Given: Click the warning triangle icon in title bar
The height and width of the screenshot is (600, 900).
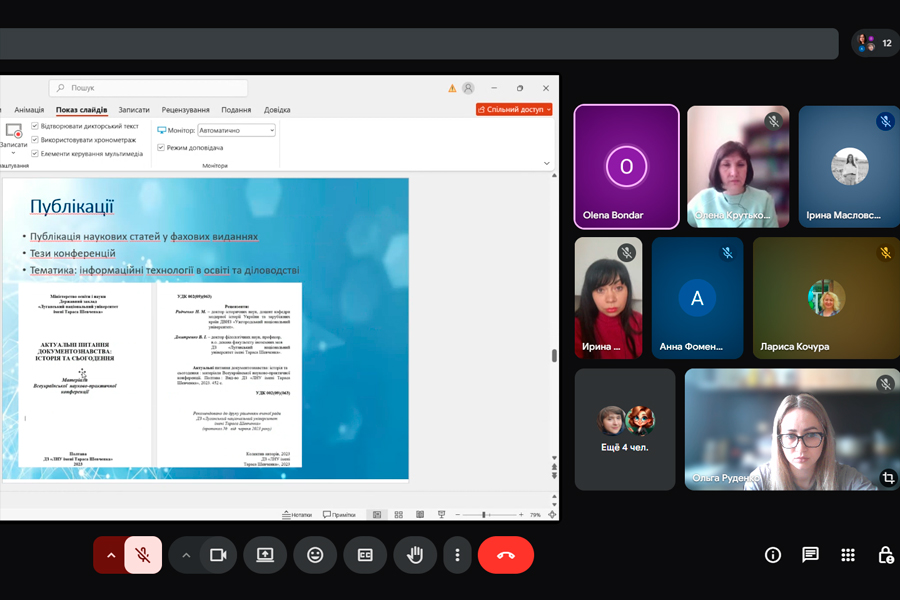Looking at the screenshot, I should click(x=452, y=88).
